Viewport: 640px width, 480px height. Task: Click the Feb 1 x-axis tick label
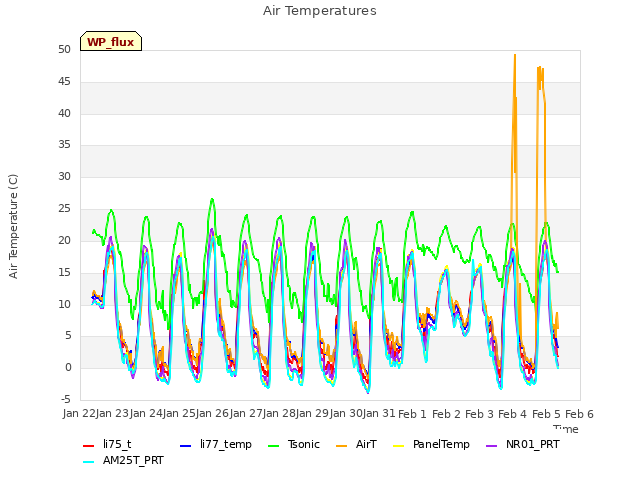412,414
